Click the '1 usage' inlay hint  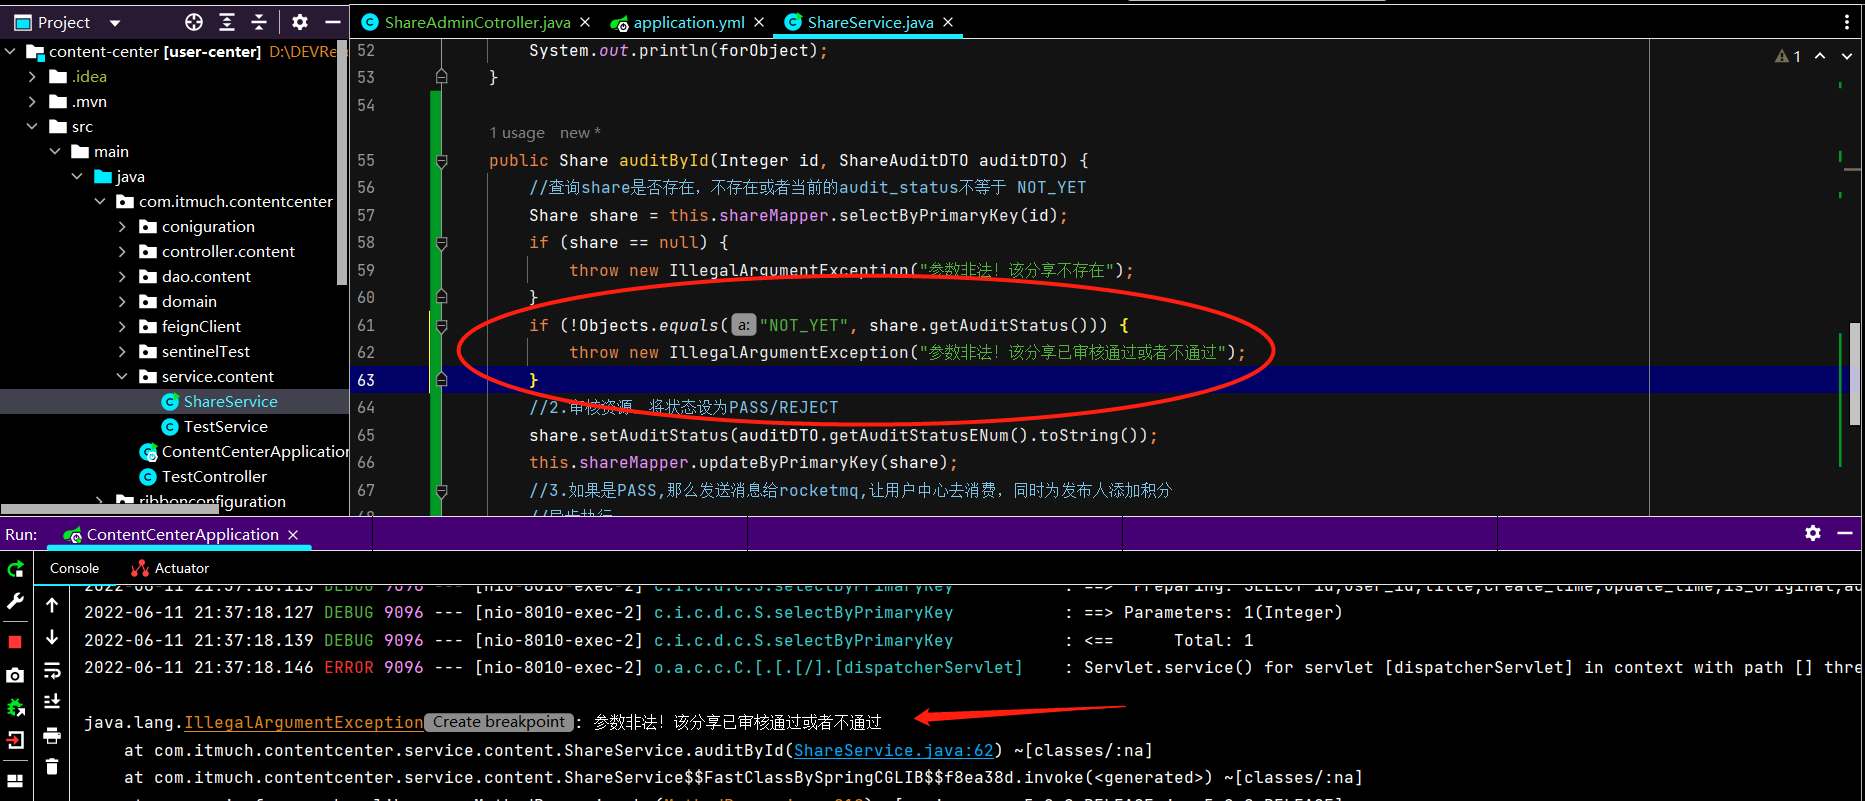coord(517,133)
